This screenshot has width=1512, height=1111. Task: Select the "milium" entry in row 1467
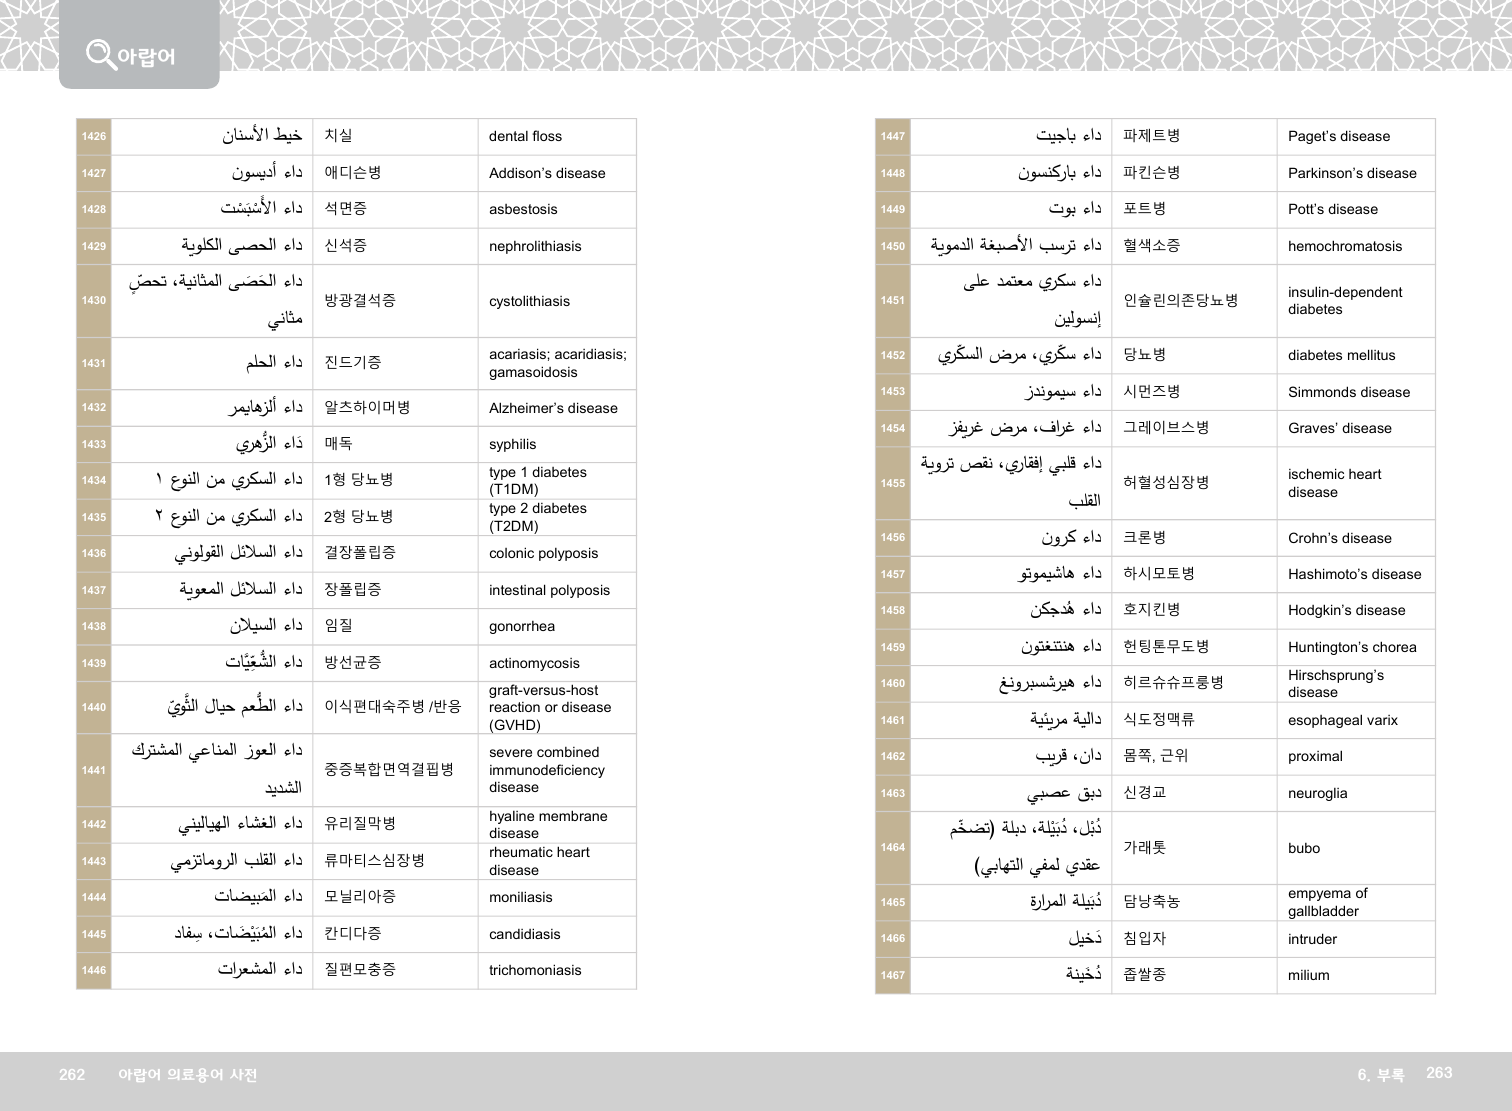coord(1308,975)
